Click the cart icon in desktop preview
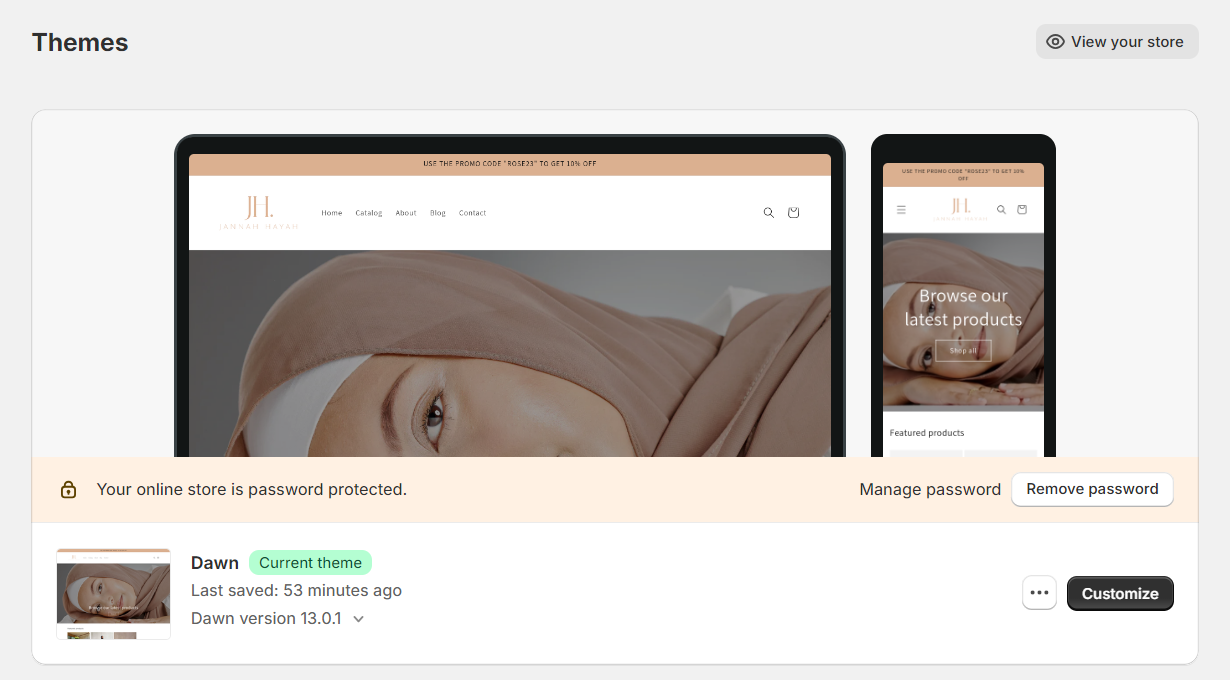1230x680 pixels. pyautogui.click(x=793, y=212)
